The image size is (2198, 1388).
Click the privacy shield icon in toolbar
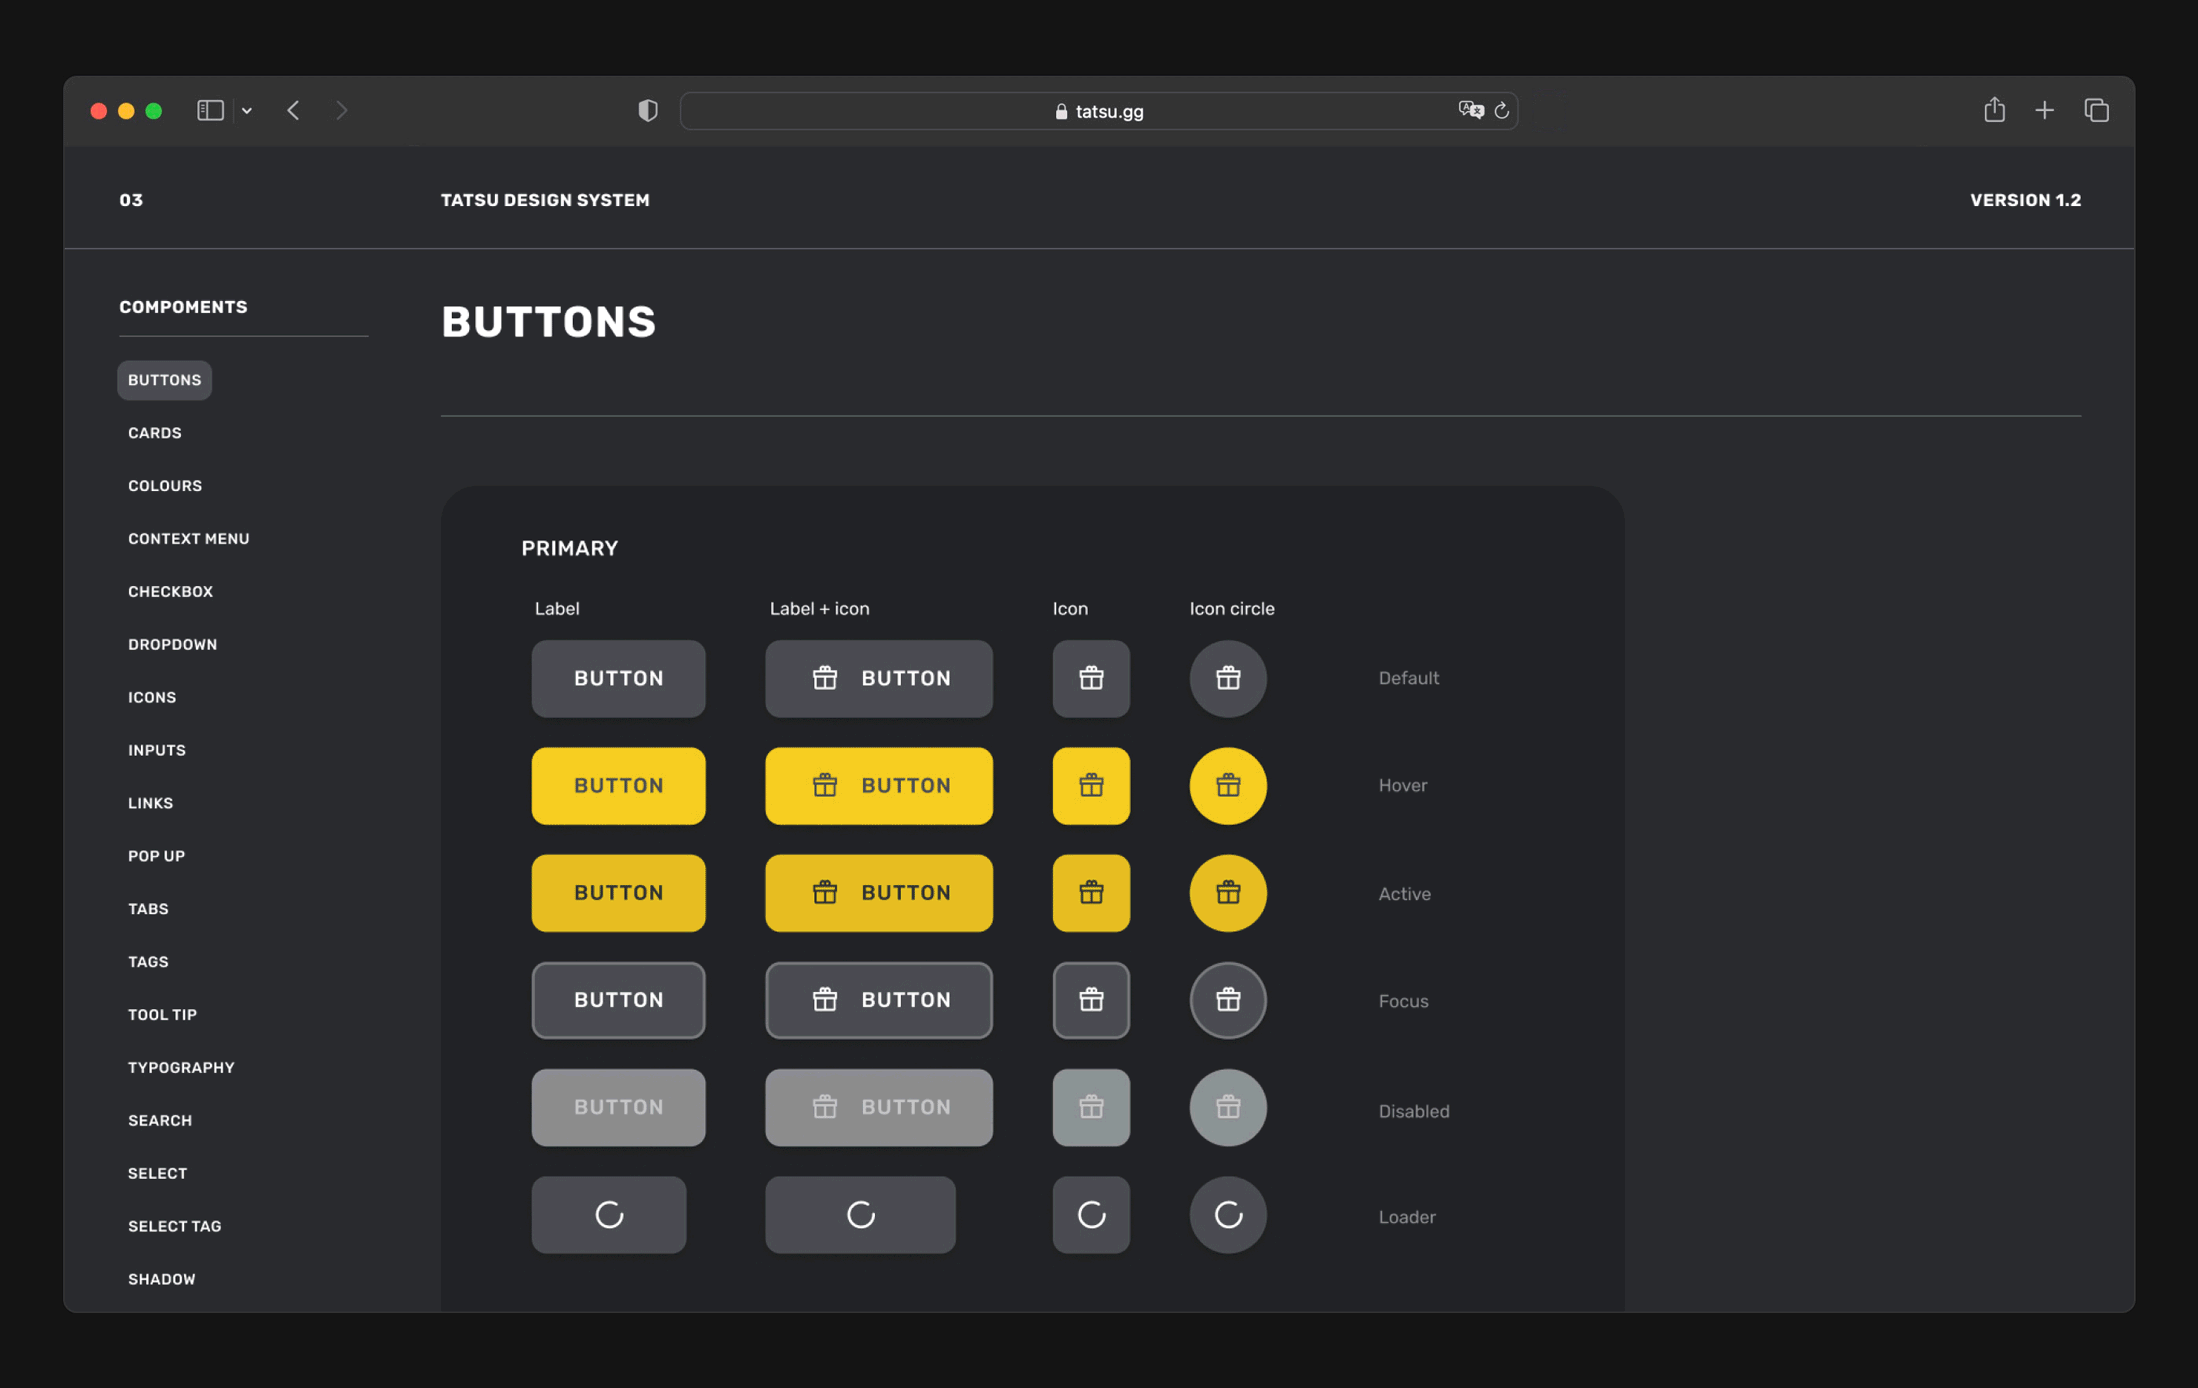648,110
